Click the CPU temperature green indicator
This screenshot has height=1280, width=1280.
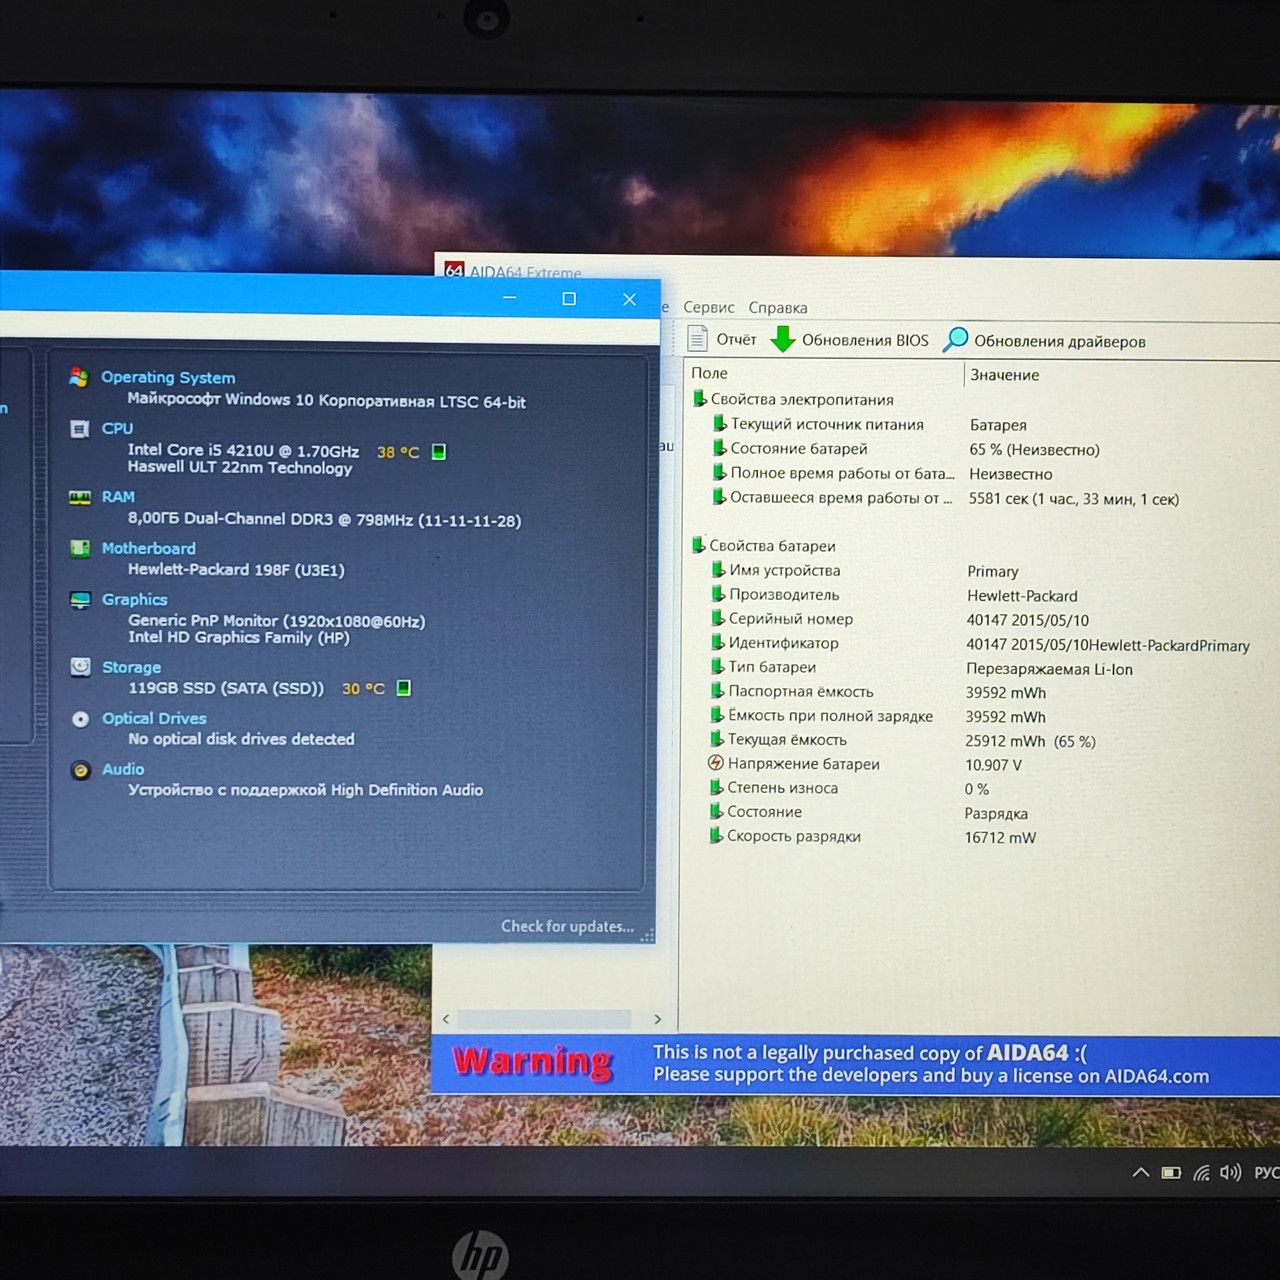(x=438, y=452)
